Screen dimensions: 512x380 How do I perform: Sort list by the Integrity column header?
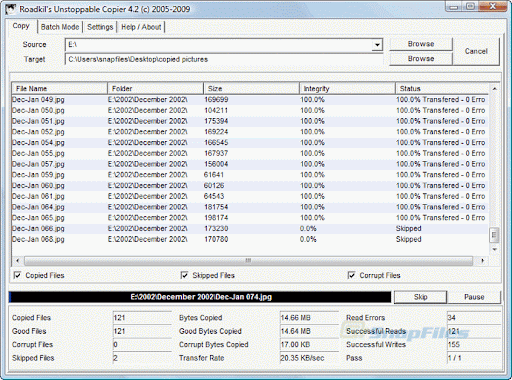[347, 89]
